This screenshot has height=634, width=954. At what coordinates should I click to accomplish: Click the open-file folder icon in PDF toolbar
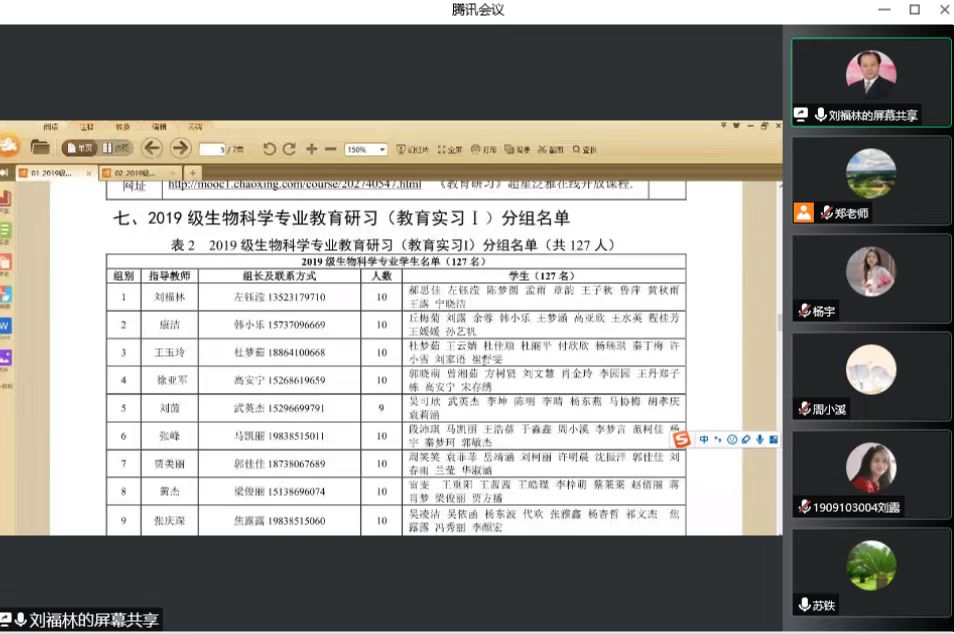pyautogui.click(x=40, y=148)
